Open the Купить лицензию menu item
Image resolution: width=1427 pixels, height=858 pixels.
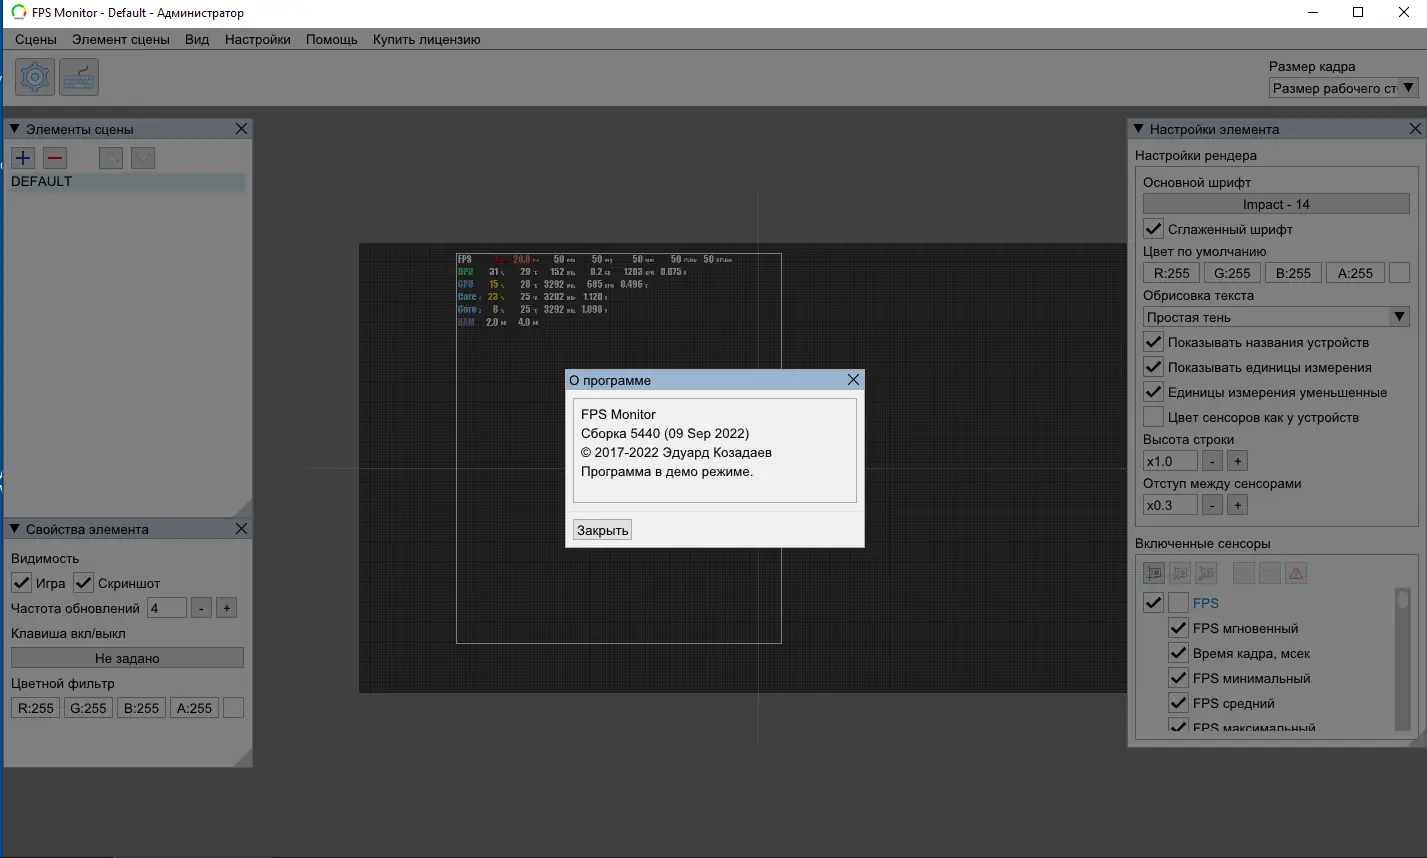tap(426, 39)
